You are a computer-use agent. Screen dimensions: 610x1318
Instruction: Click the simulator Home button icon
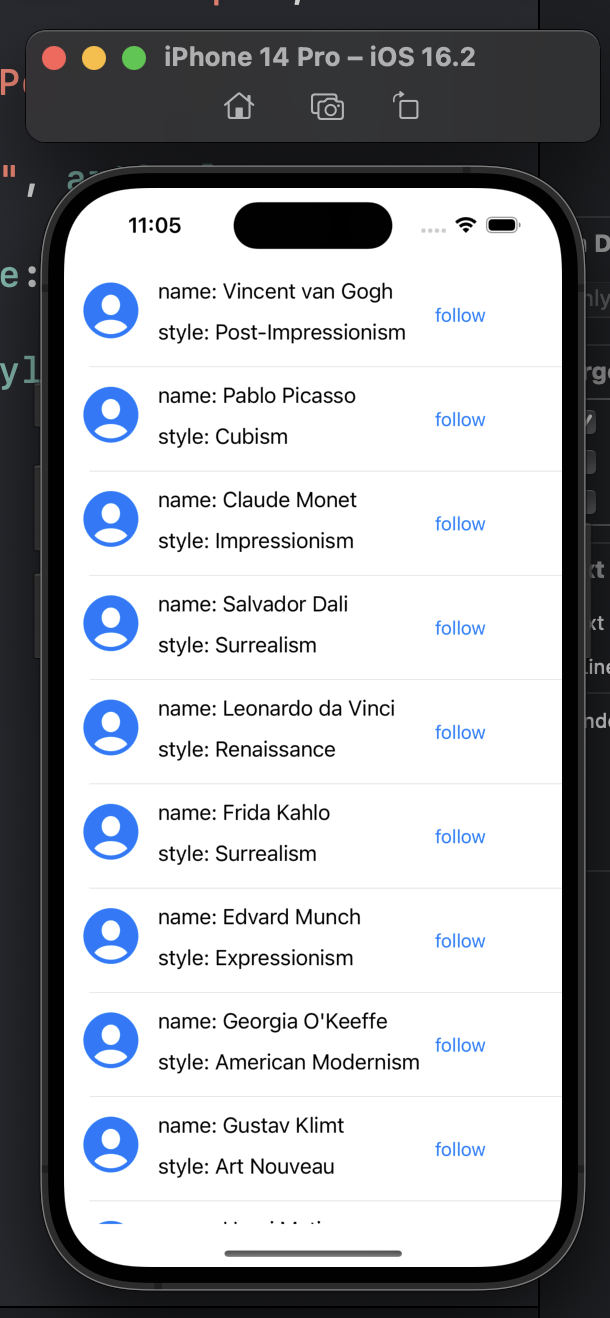(x=239, y=106)
